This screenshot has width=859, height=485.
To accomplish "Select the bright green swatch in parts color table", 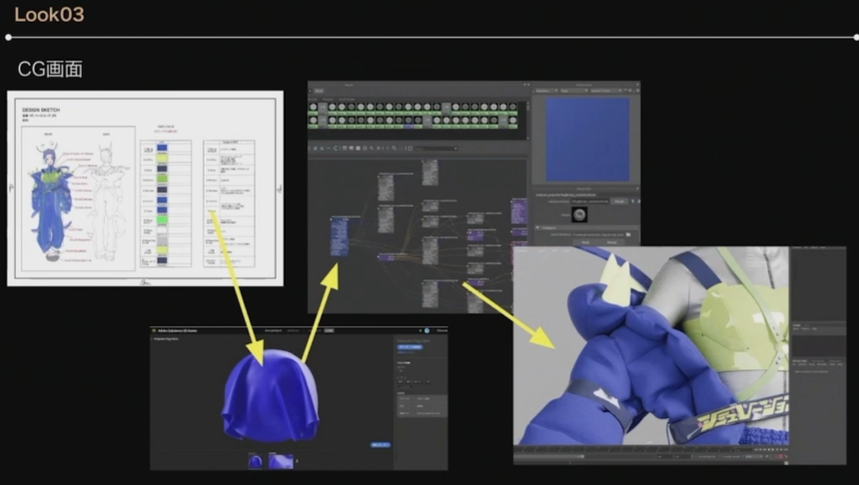I will click(x=162, y=220).
